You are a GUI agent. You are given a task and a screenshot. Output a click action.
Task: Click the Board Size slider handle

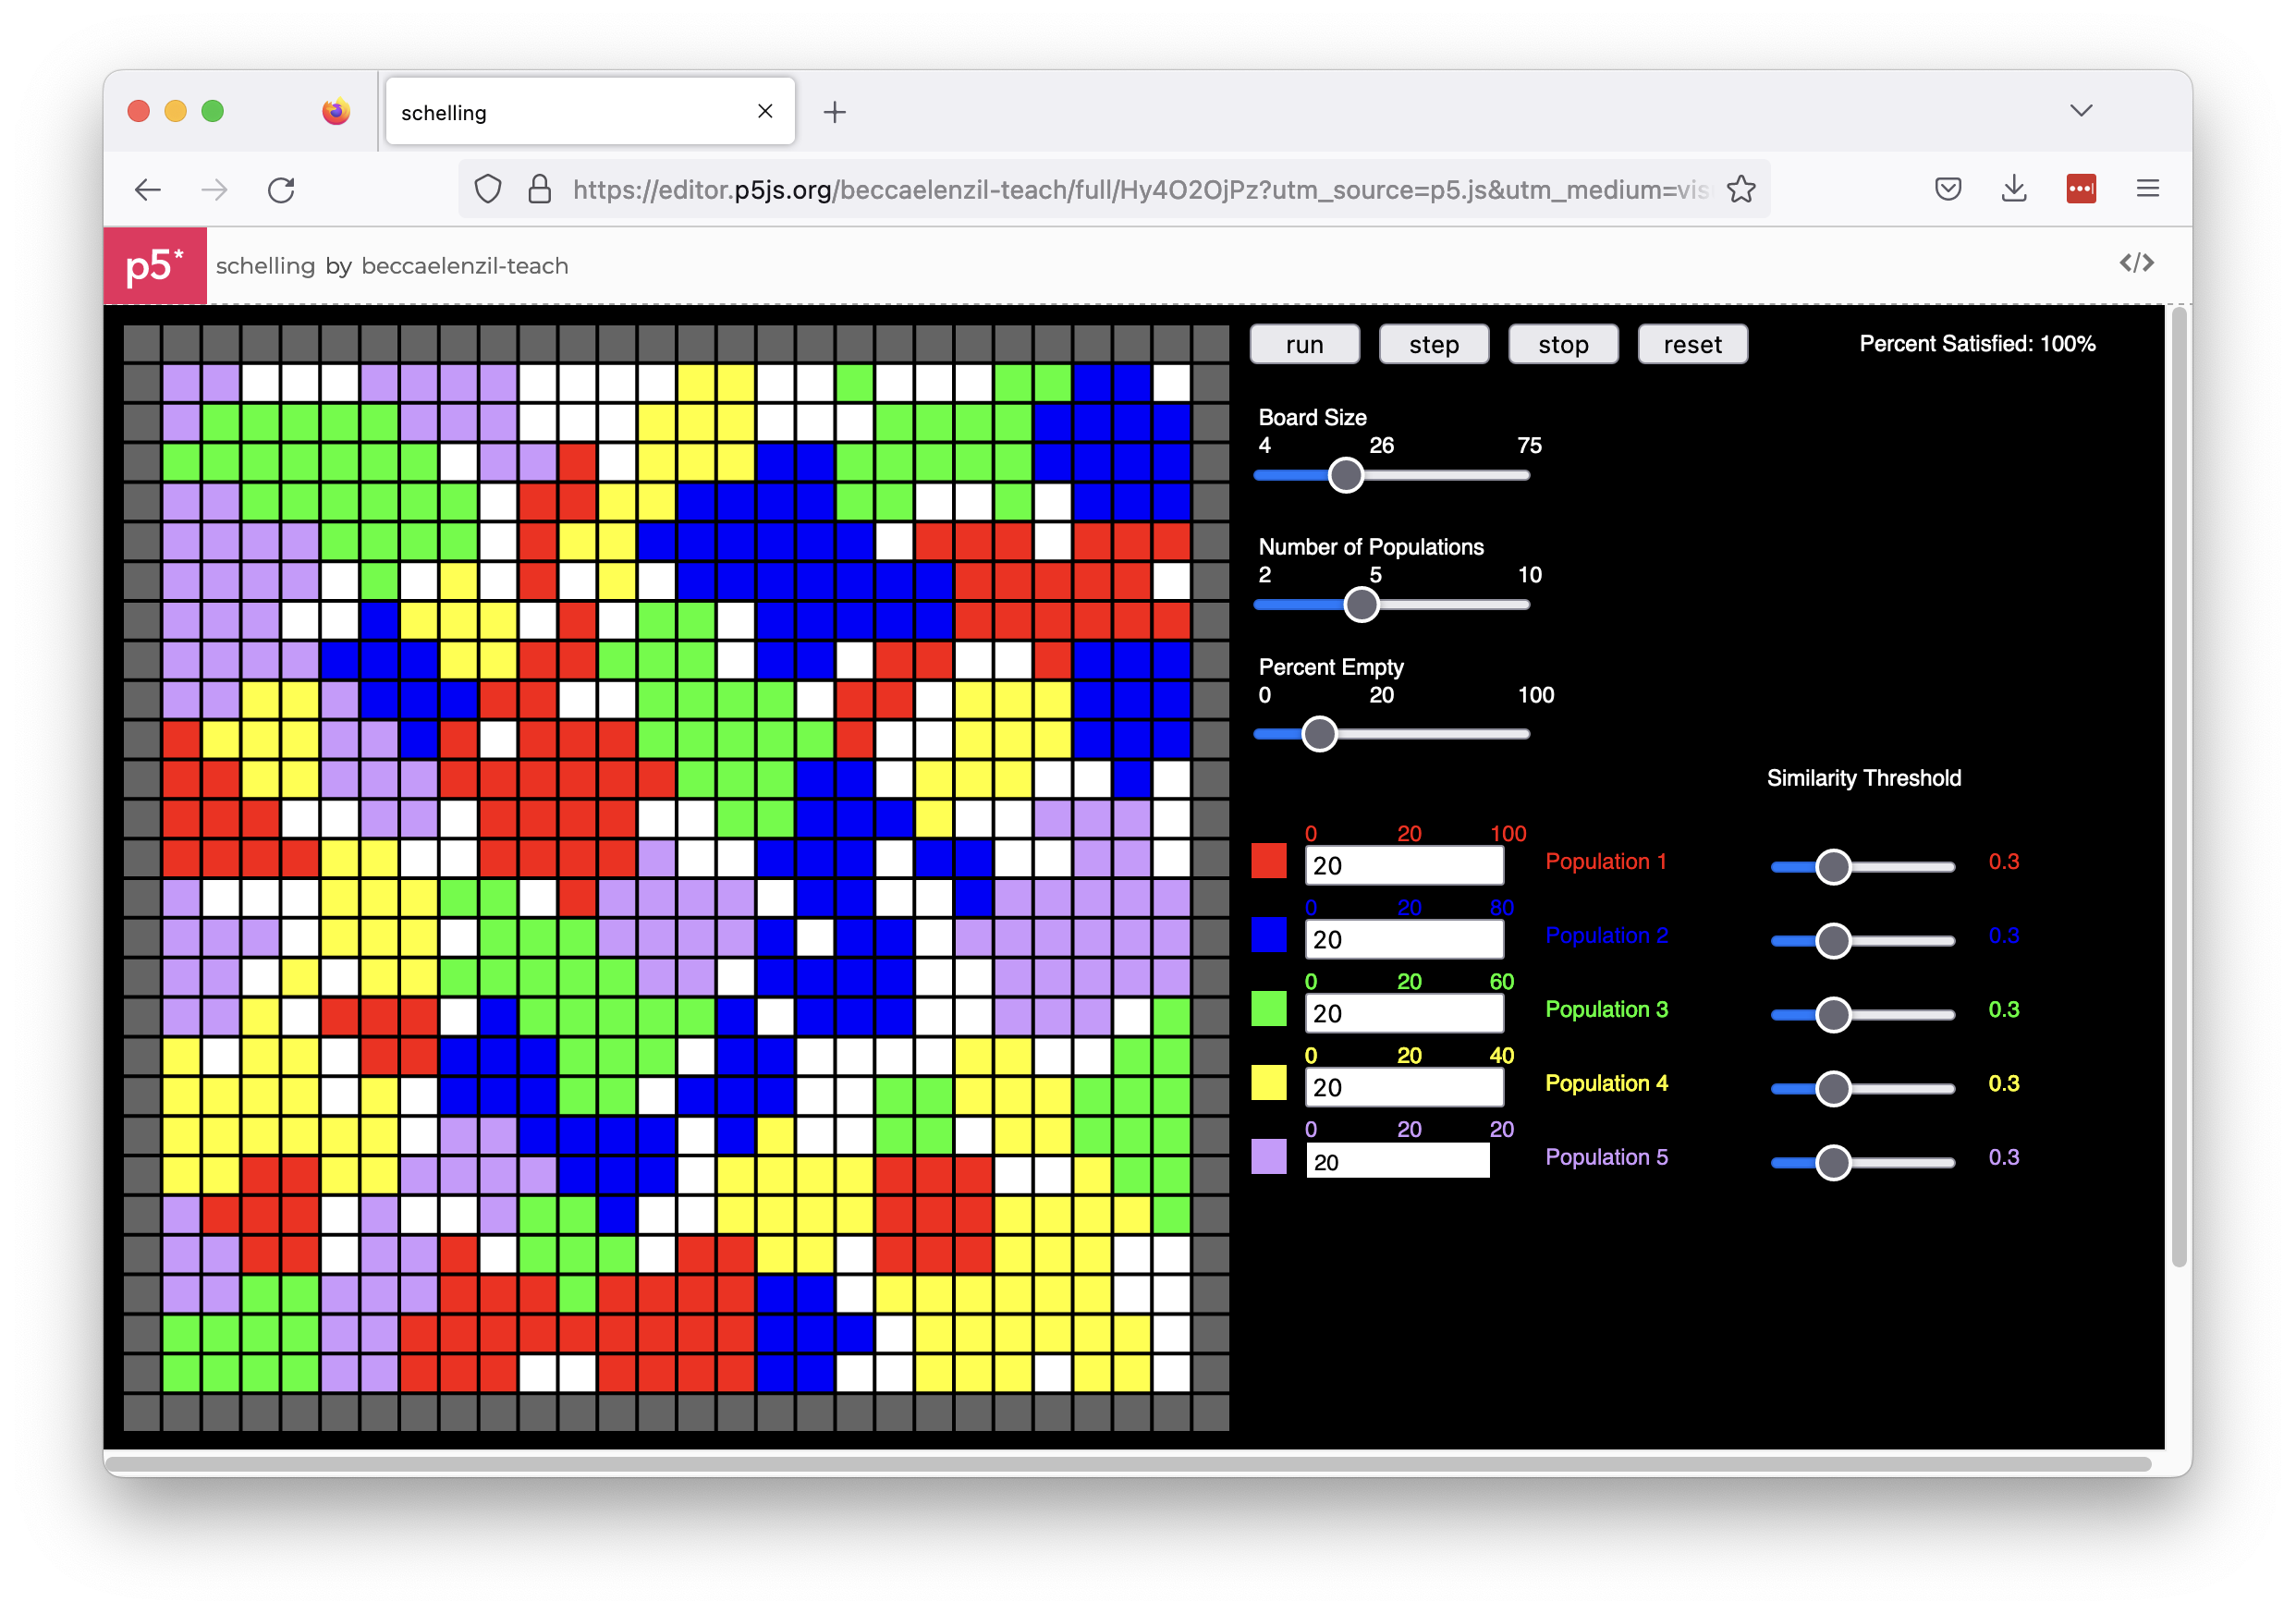[x=1346, y=476]
